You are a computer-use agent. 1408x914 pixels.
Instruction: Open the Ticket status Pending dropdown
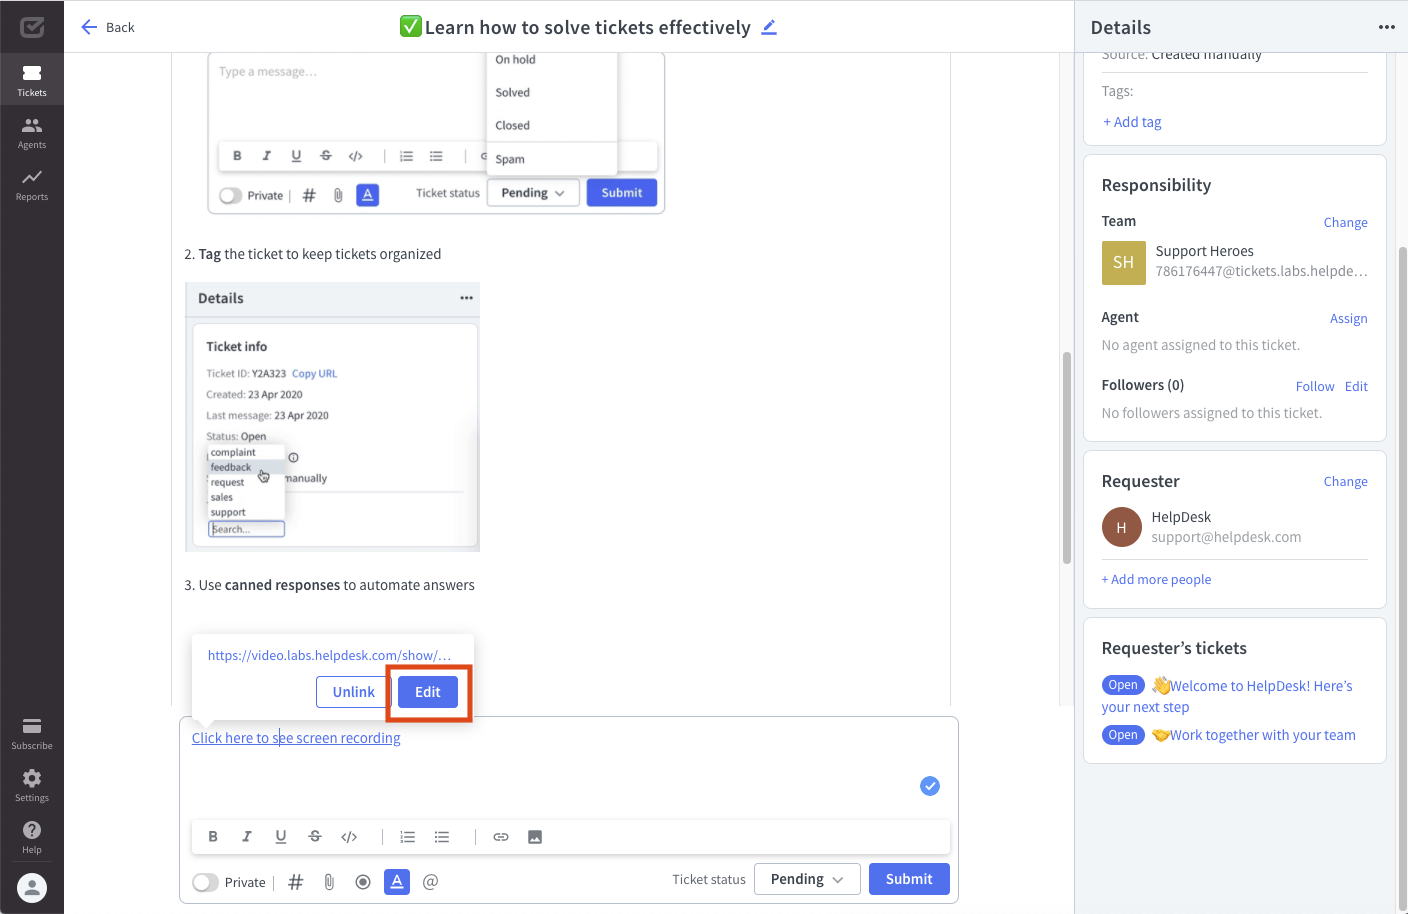807,879
